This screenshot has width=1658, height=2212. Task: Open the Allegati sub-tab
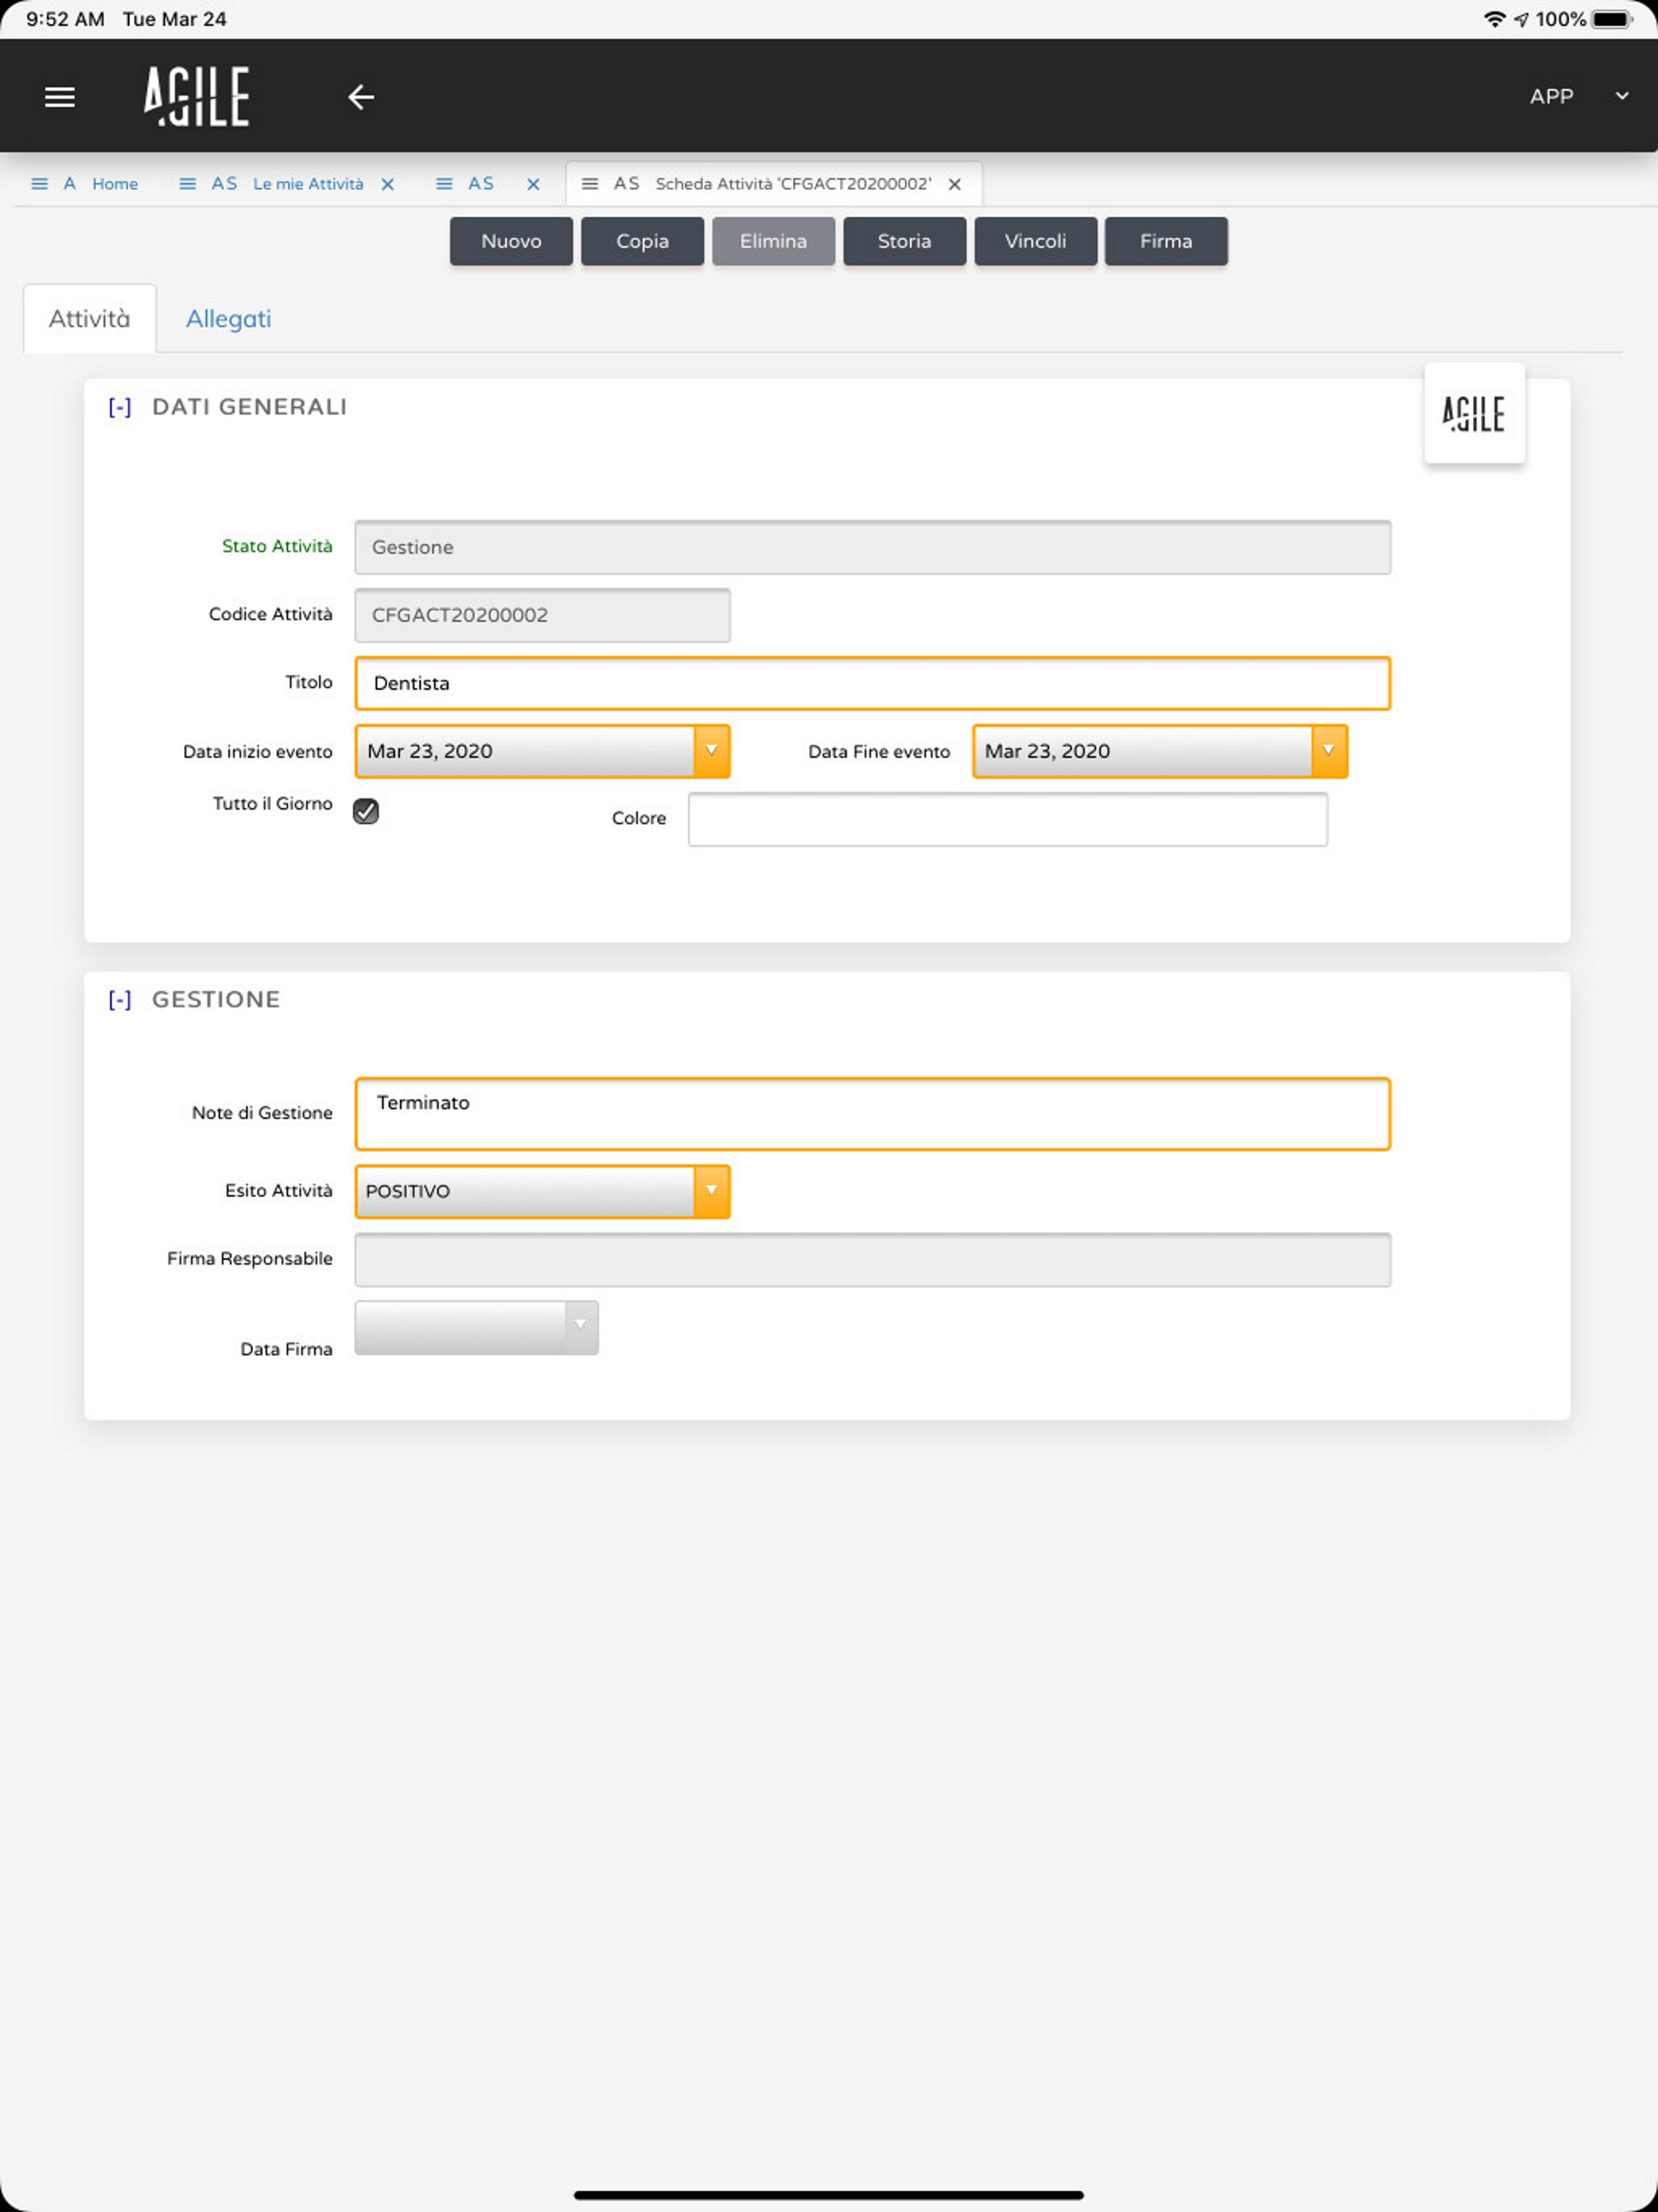click(x=228, y=319)
